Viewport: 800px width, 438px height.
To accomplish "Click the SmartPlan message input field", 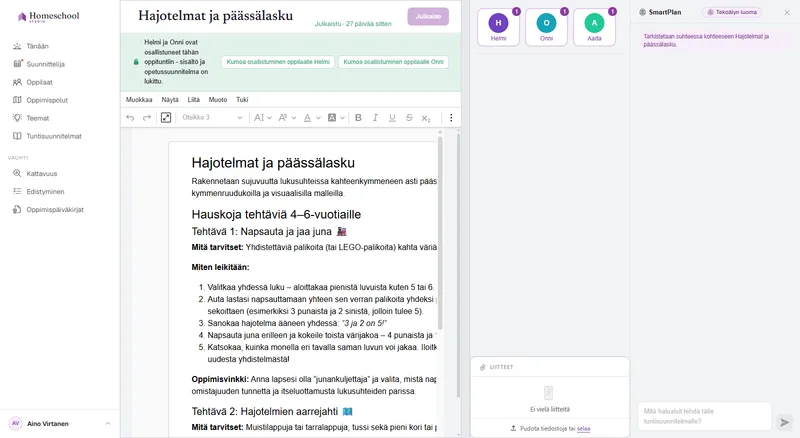I will click(x=704, y=416).
